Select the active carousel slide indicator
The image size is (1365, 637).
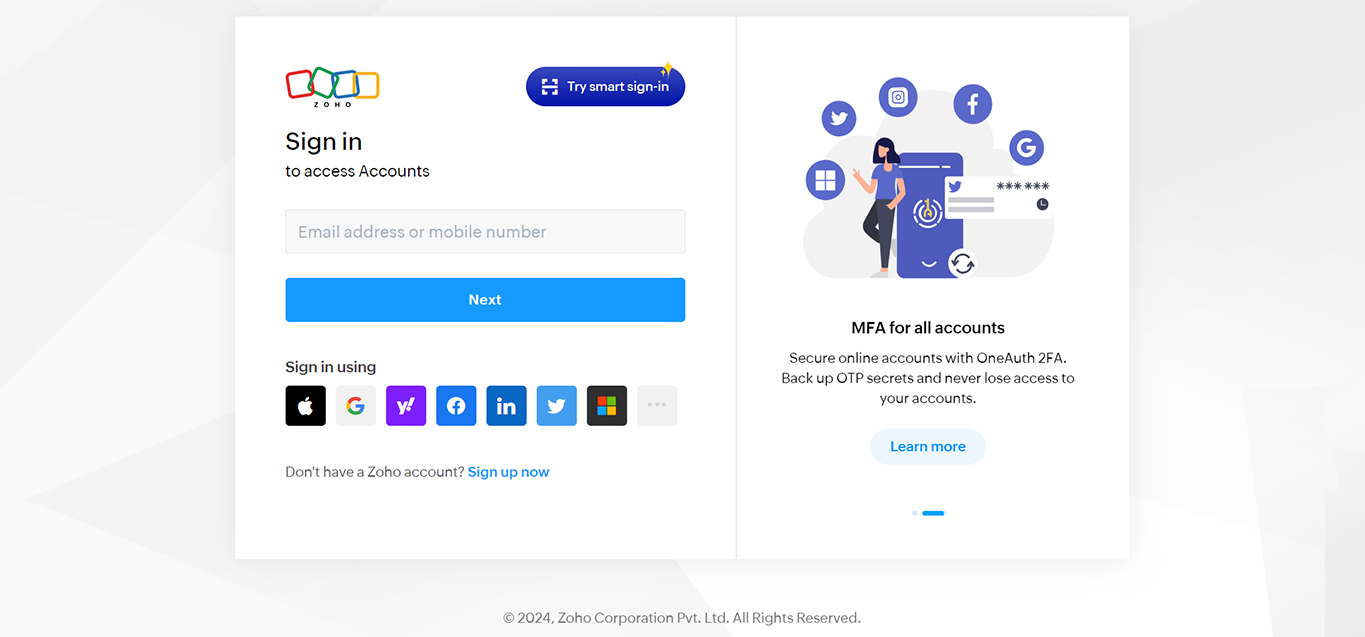(933, 513)
